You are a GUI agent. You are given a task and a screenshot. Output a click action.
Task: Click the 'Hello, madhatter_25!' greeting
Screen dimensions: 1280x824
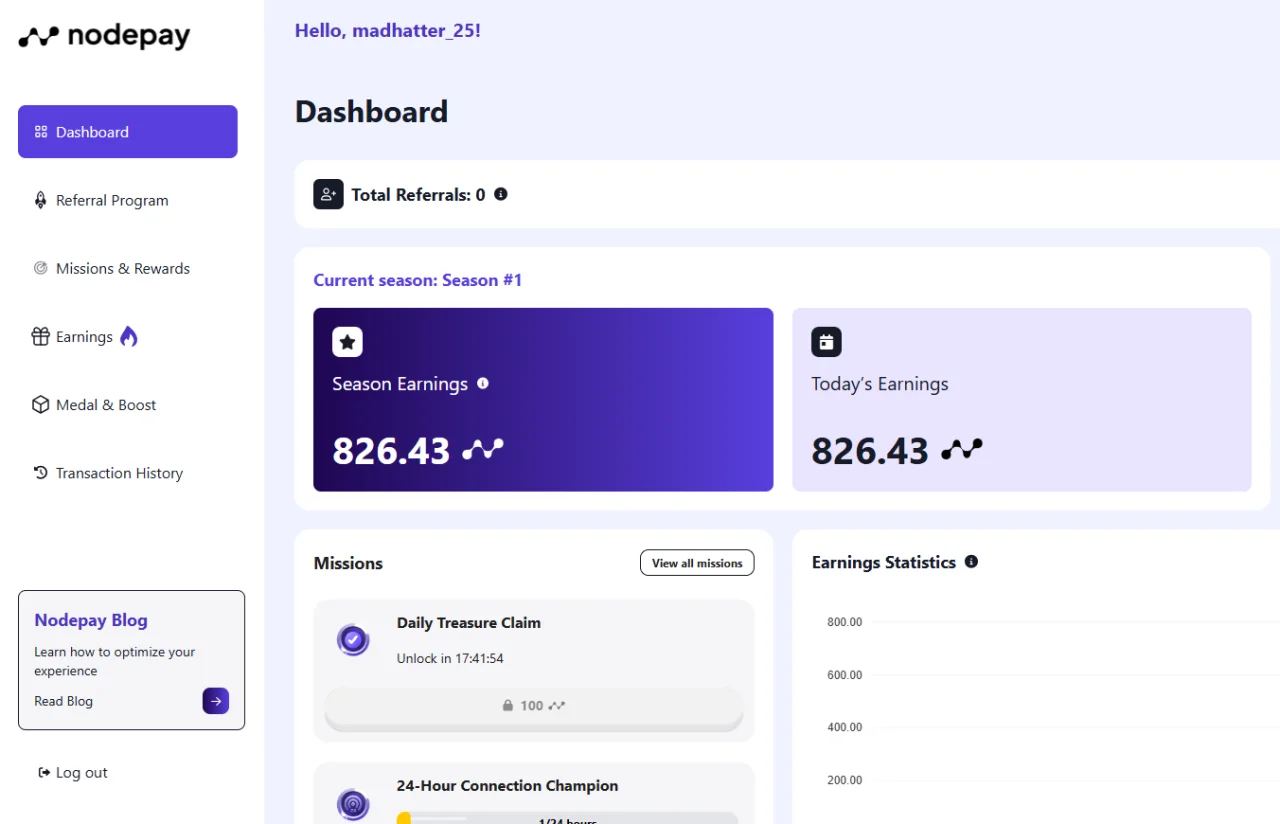388,31
